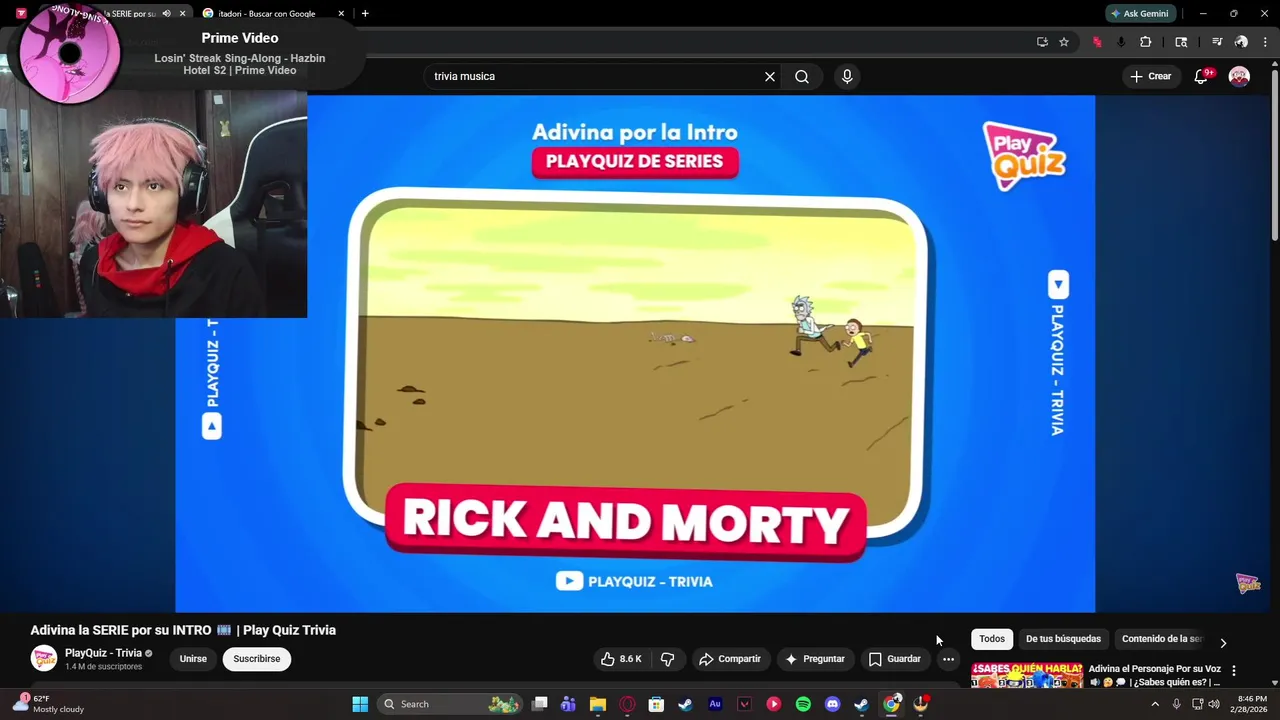
Task: Start voice search with microphone icon
Action: pos(847,76)
